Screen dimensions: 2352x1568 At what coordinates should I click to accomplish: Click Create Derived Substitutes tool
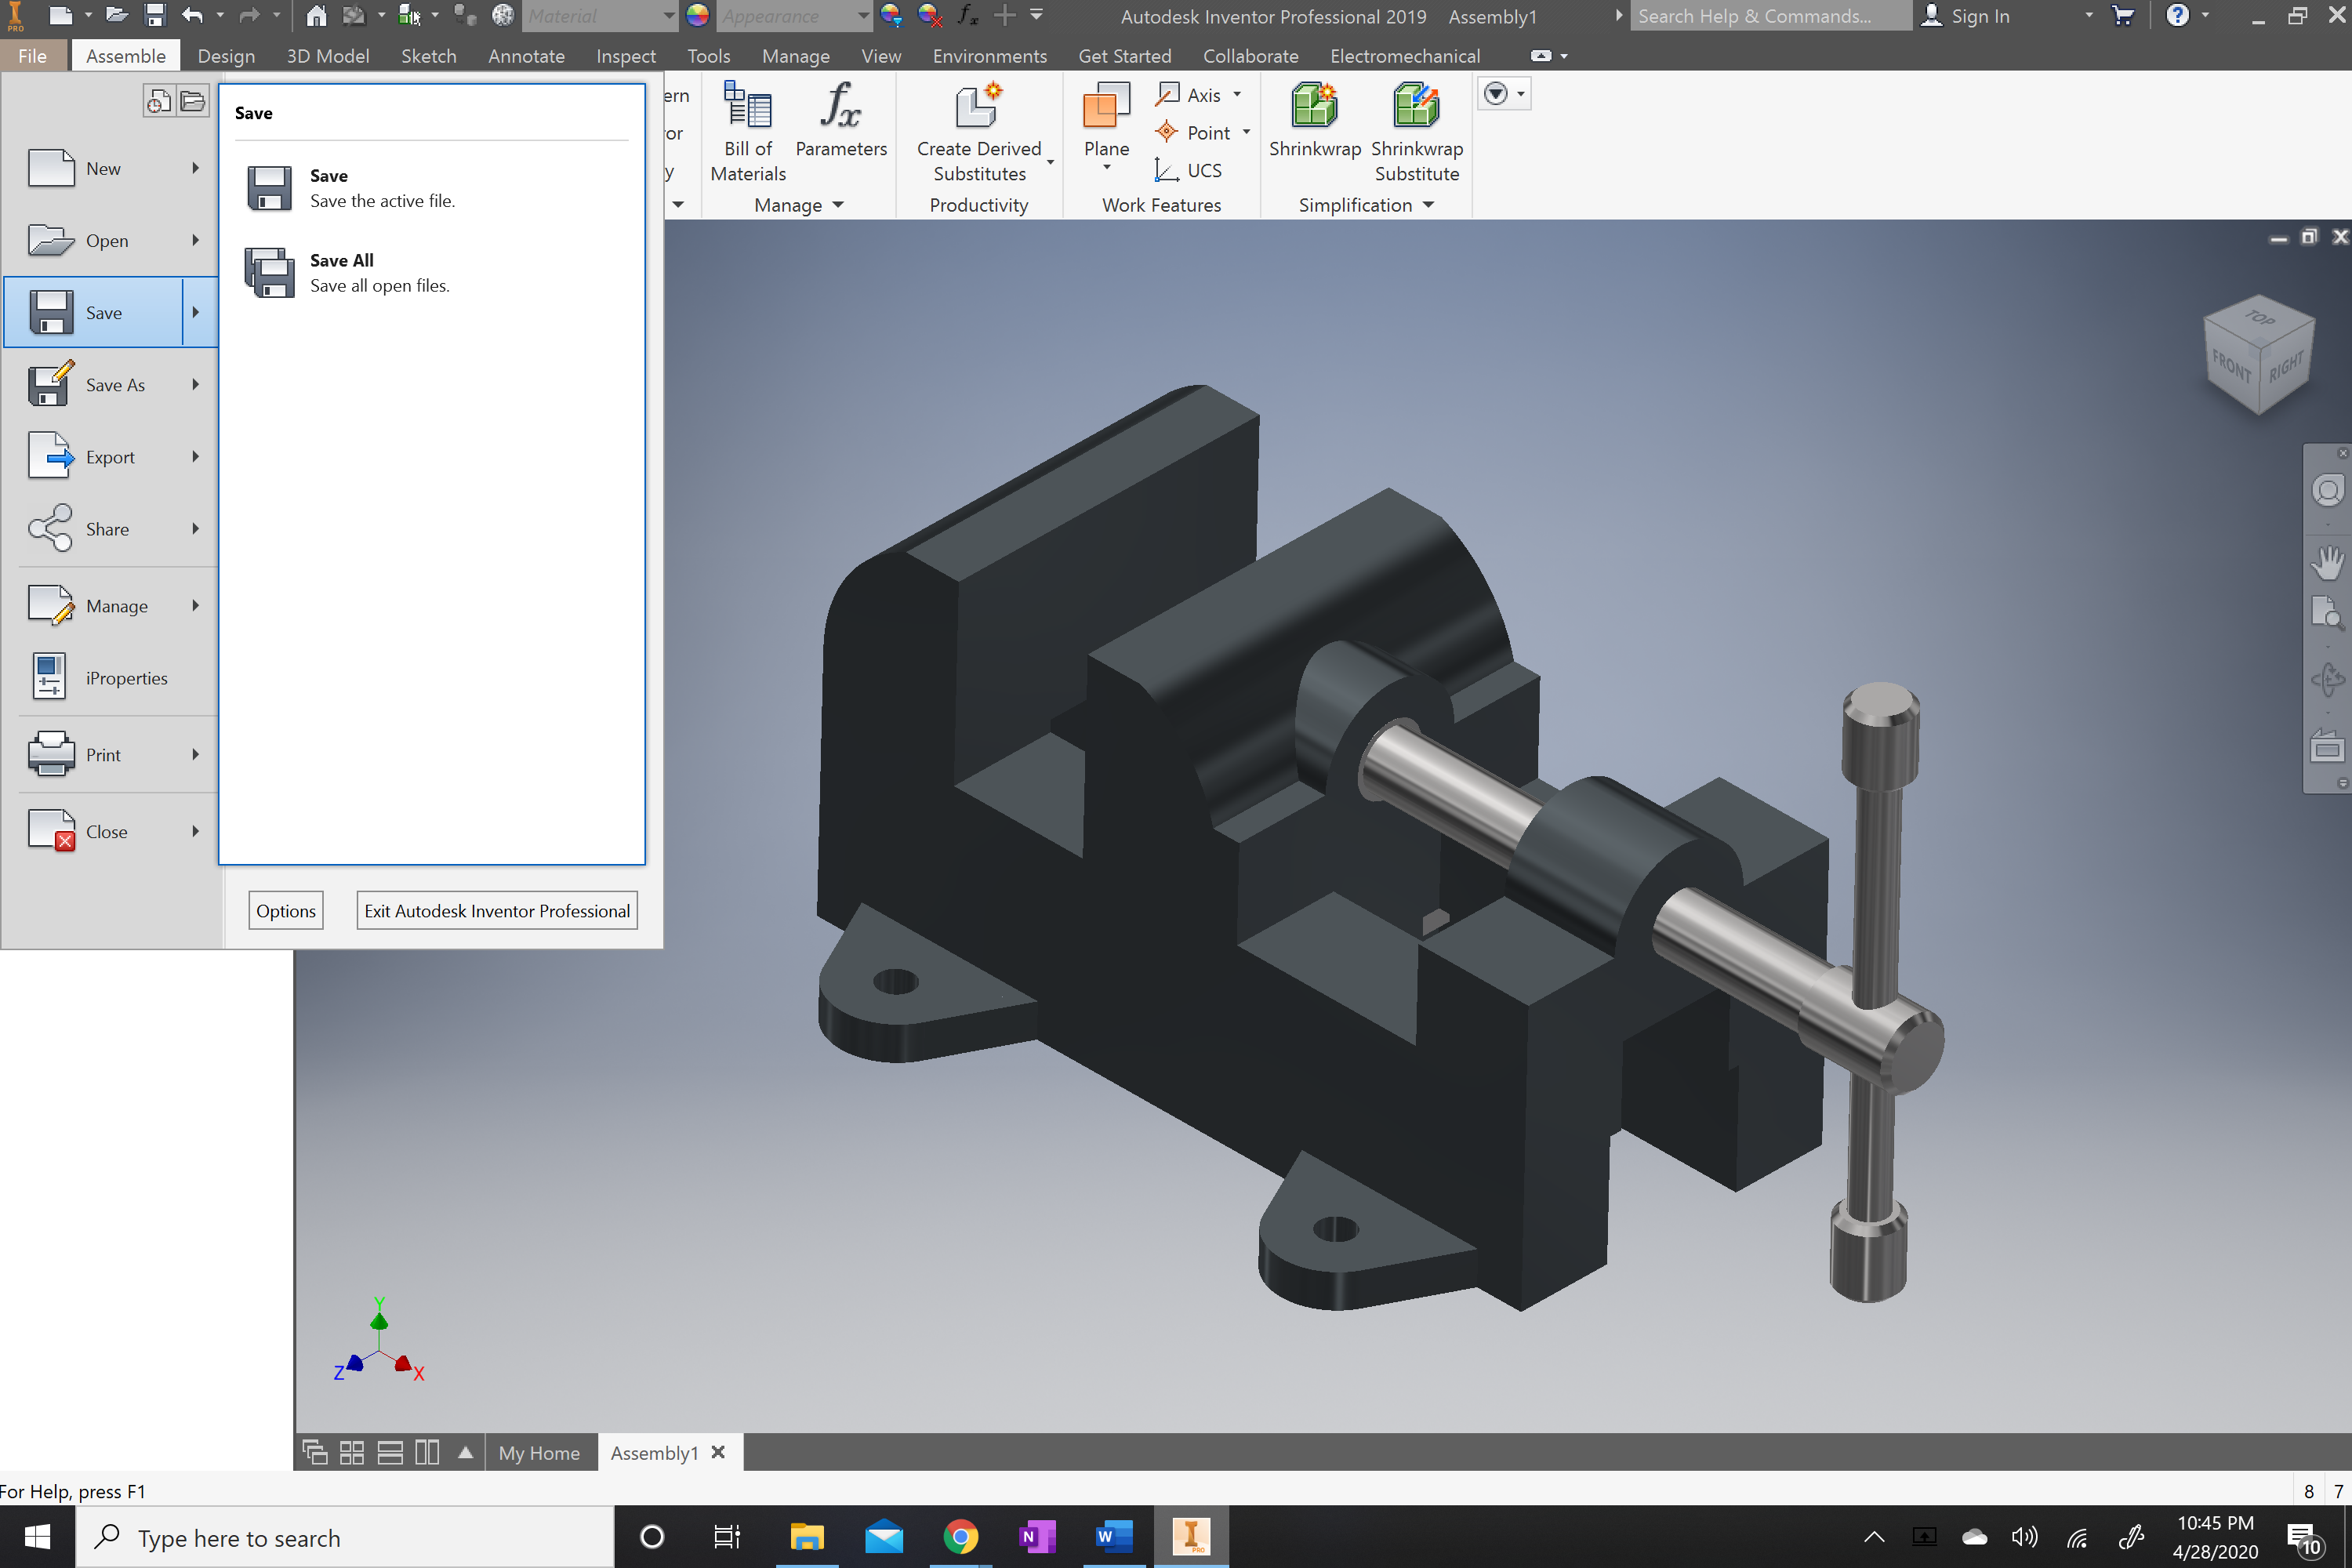[979, 132]
